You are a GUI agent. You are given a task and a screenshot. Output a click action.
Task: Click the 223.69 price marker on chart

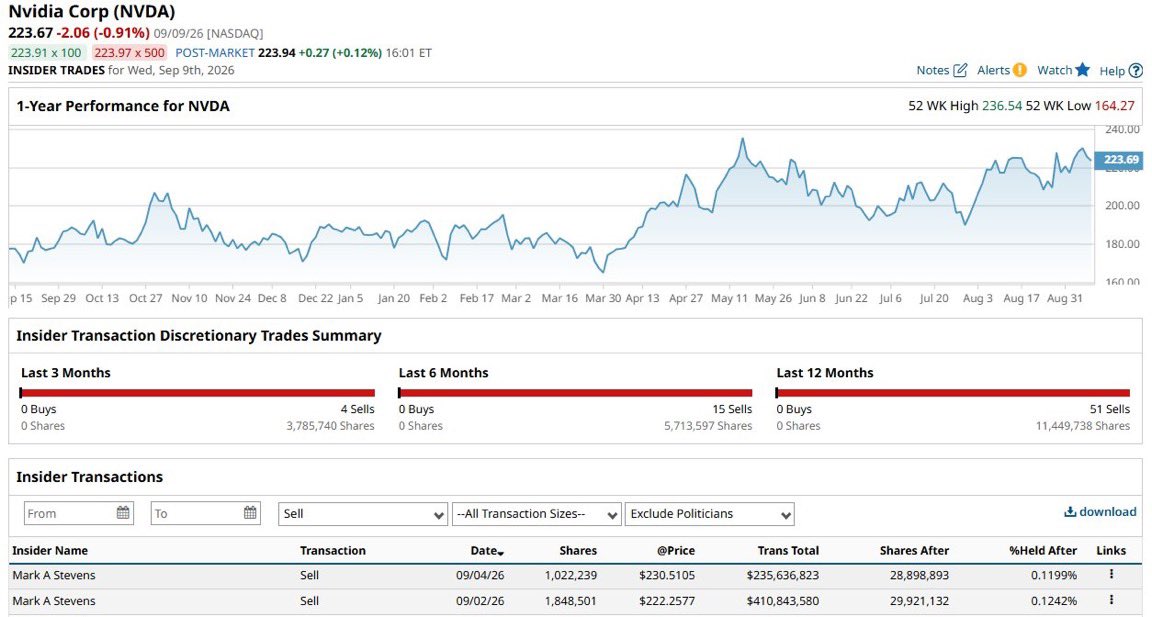(1120, 159)
